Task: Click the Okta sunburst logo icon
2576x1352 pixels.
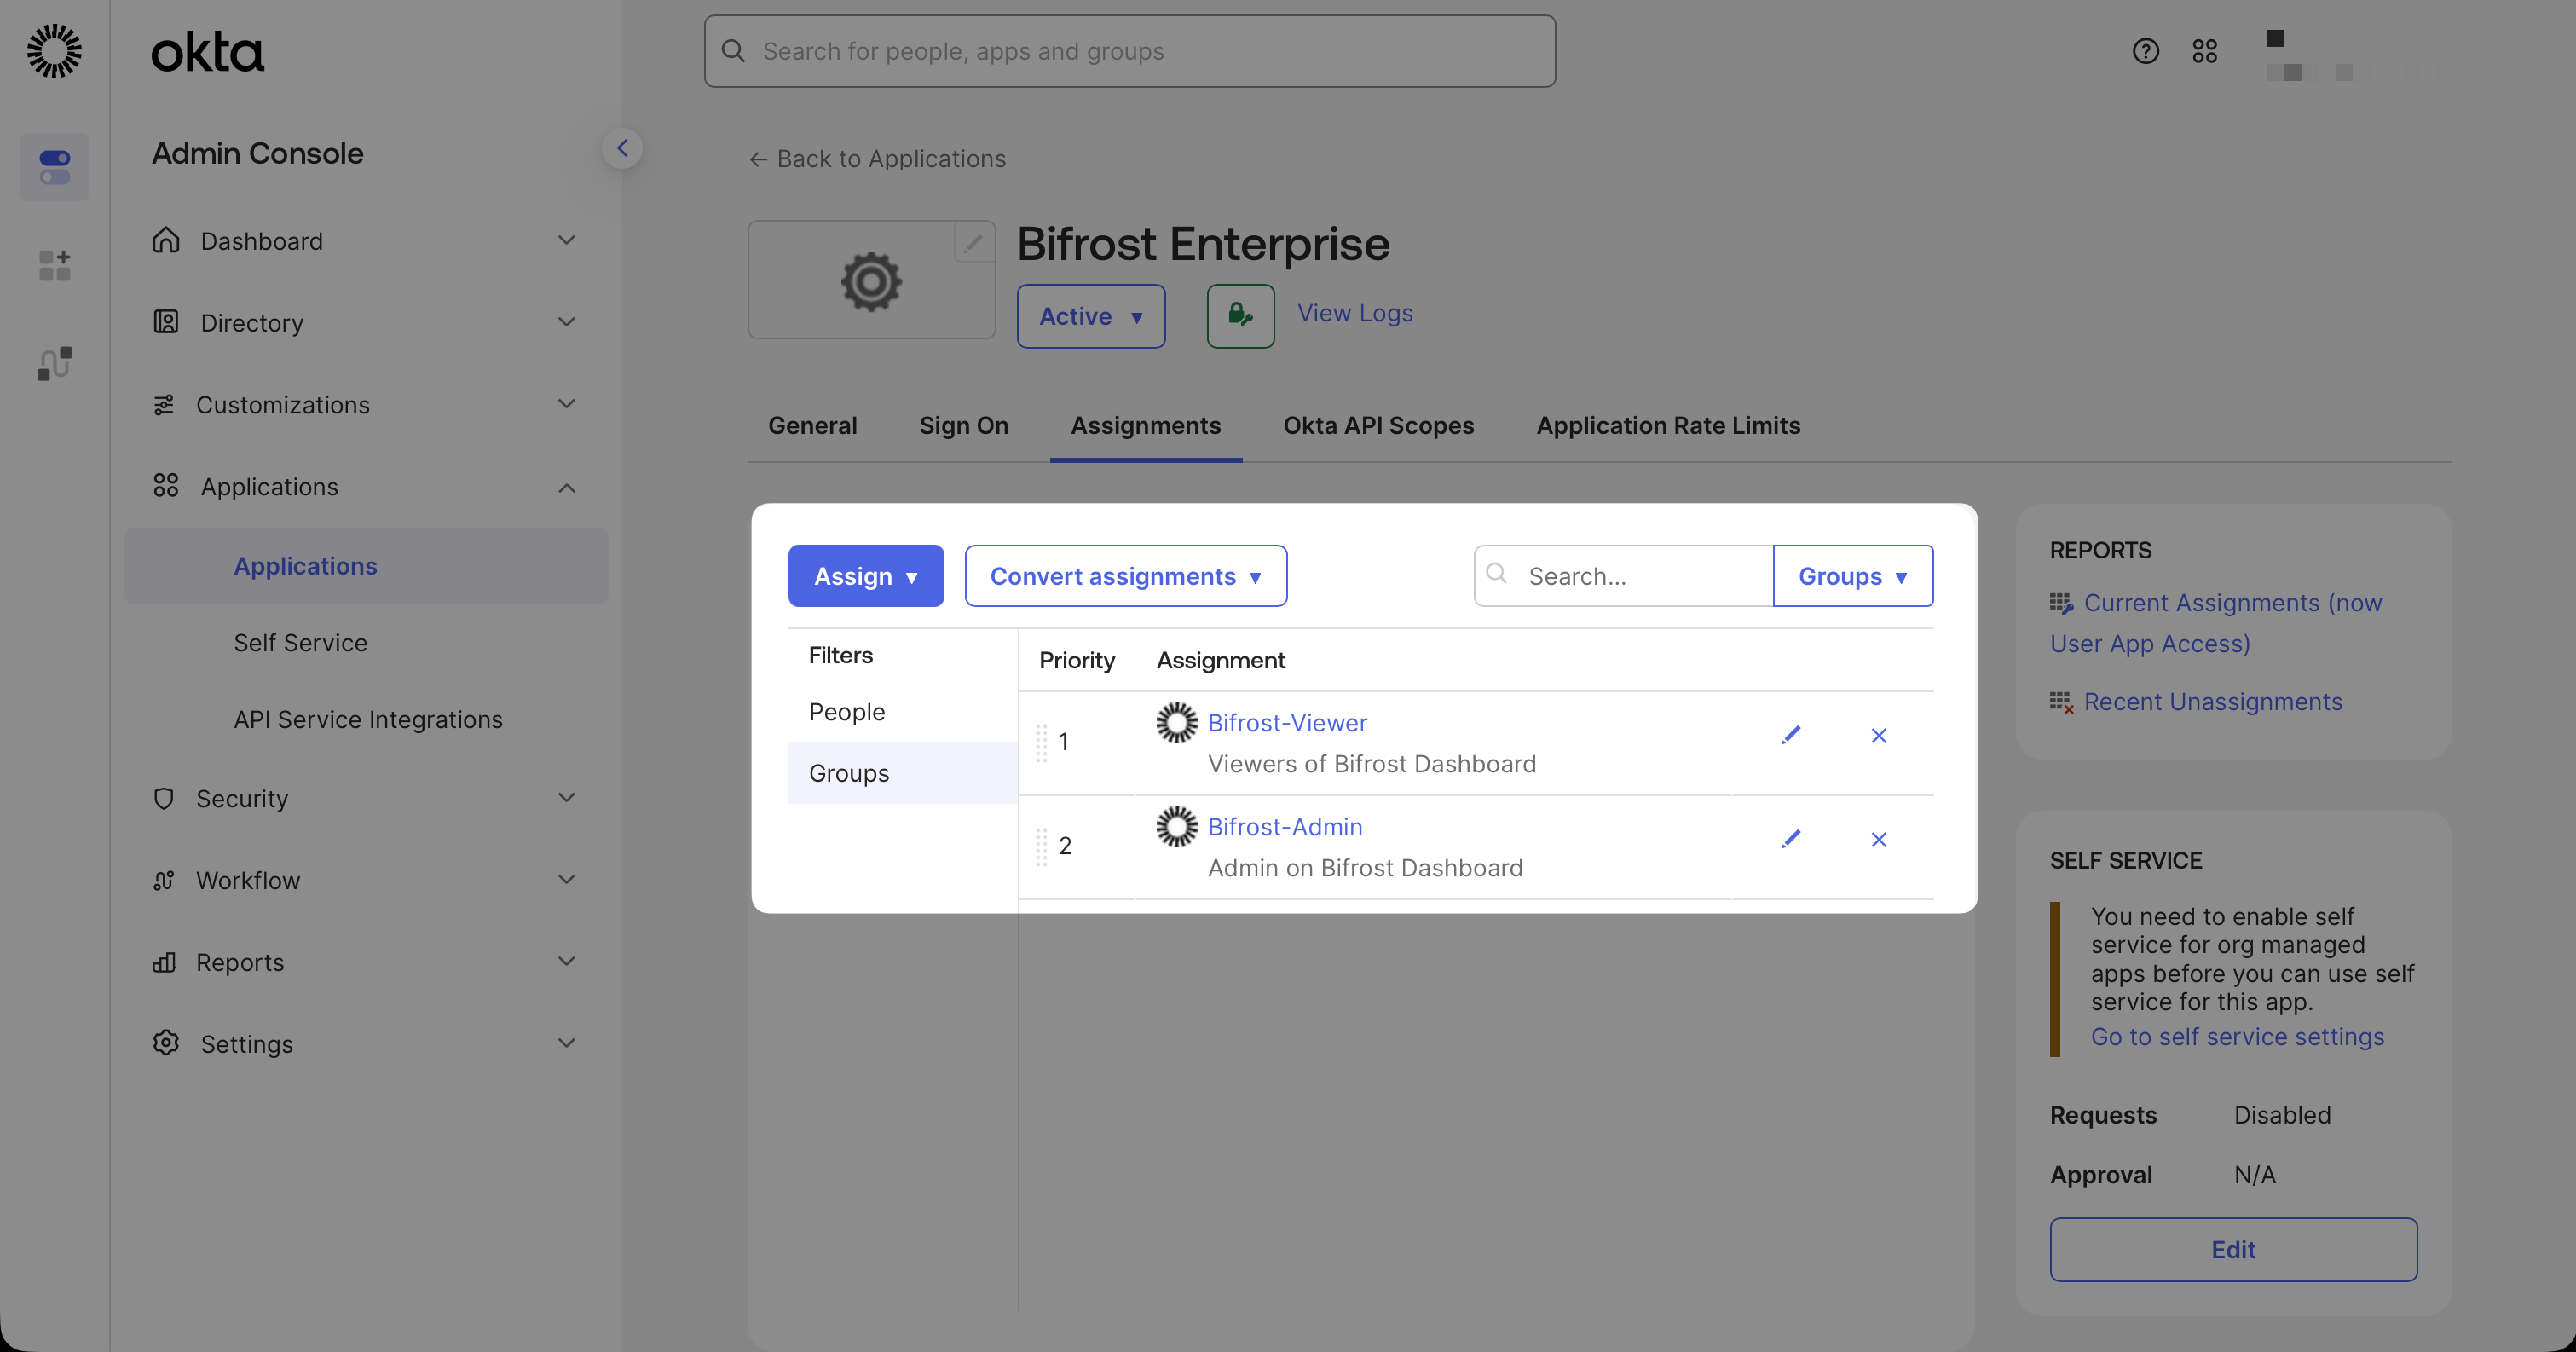Action: pyautogui.click(x=54, y=51)
